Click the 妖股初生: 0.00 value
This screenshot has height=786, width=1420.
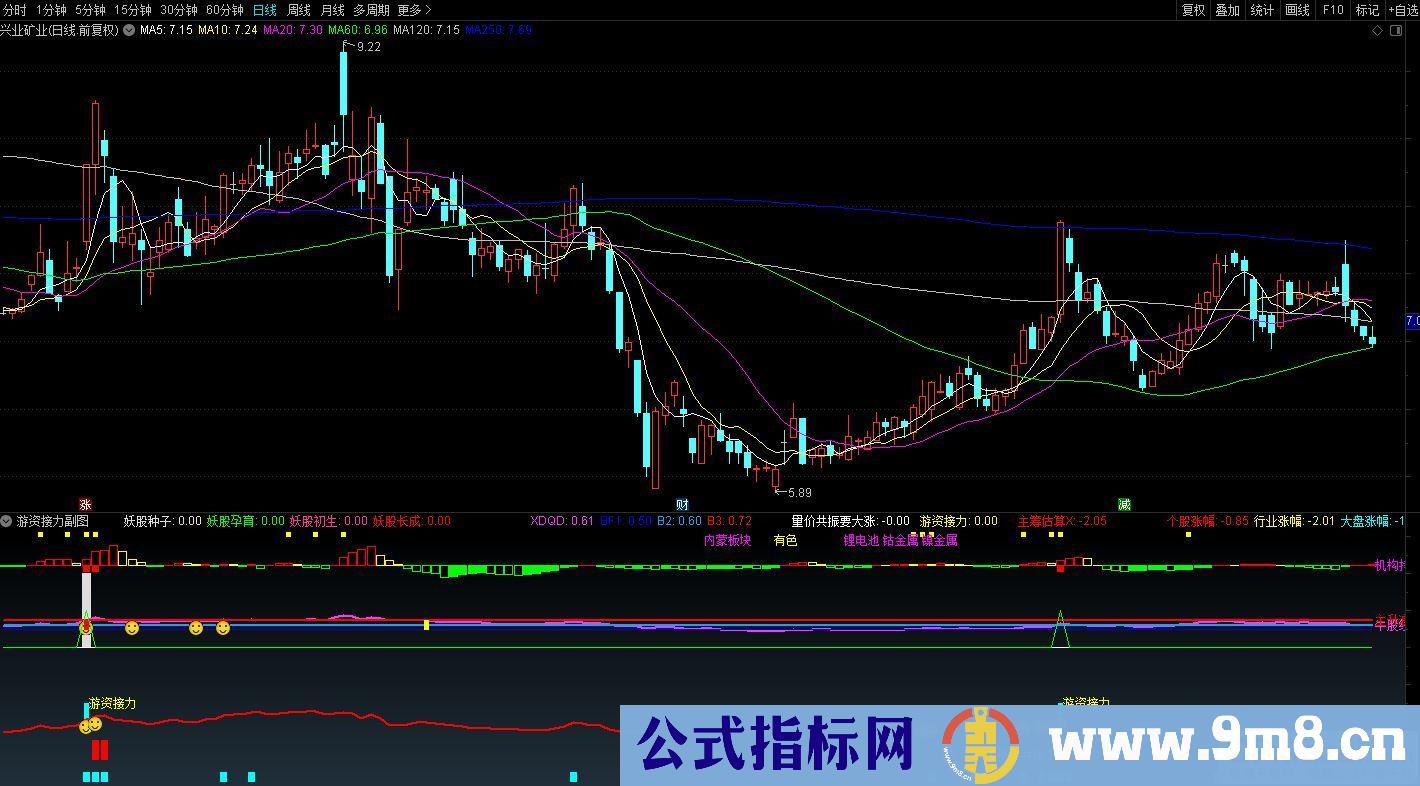click(x=328, y=521)
